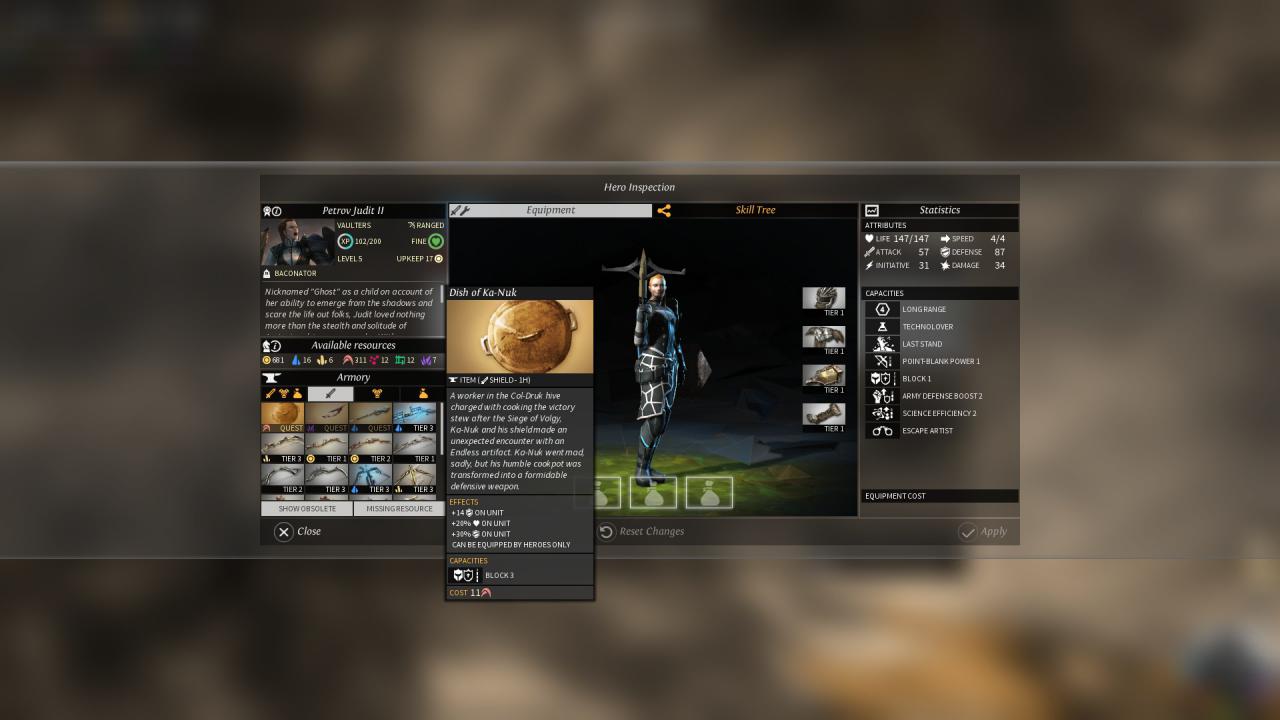Viewport: 1280px width, 720px height.
Task: Filter Armory by weapons (sword icon)
Action: click(x=330, y=393)
